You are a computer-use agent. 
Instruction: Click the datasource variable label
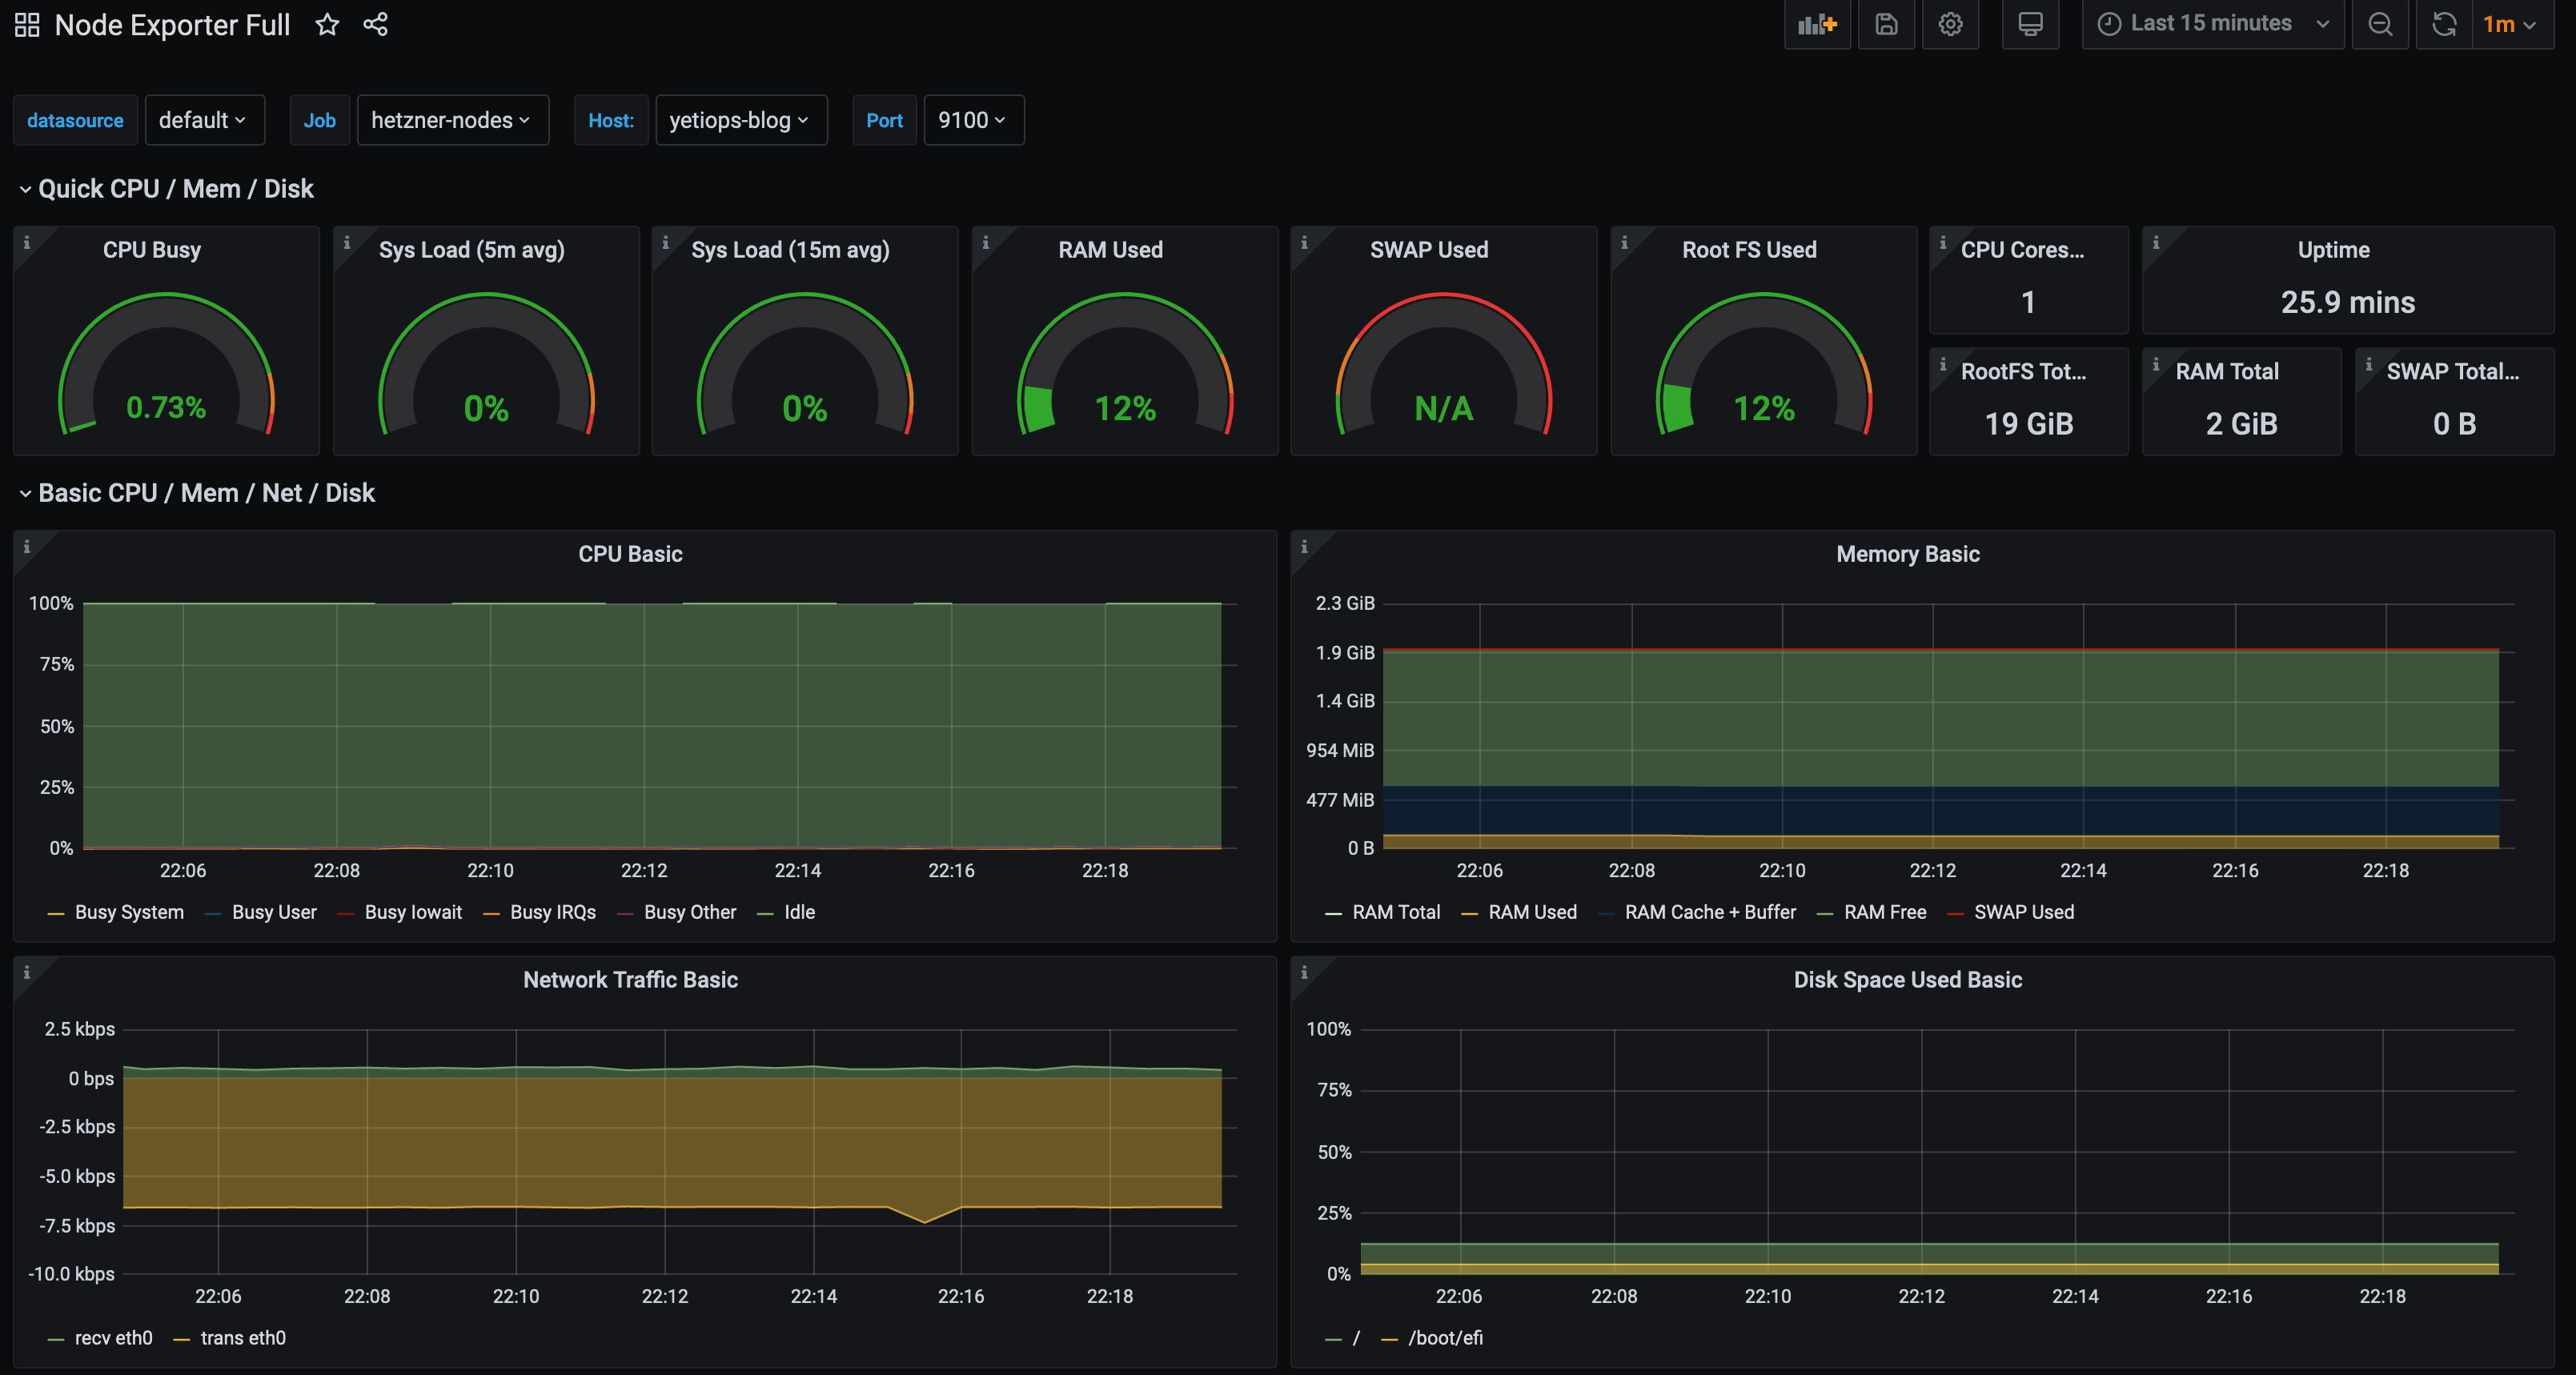tap(75, 120)
